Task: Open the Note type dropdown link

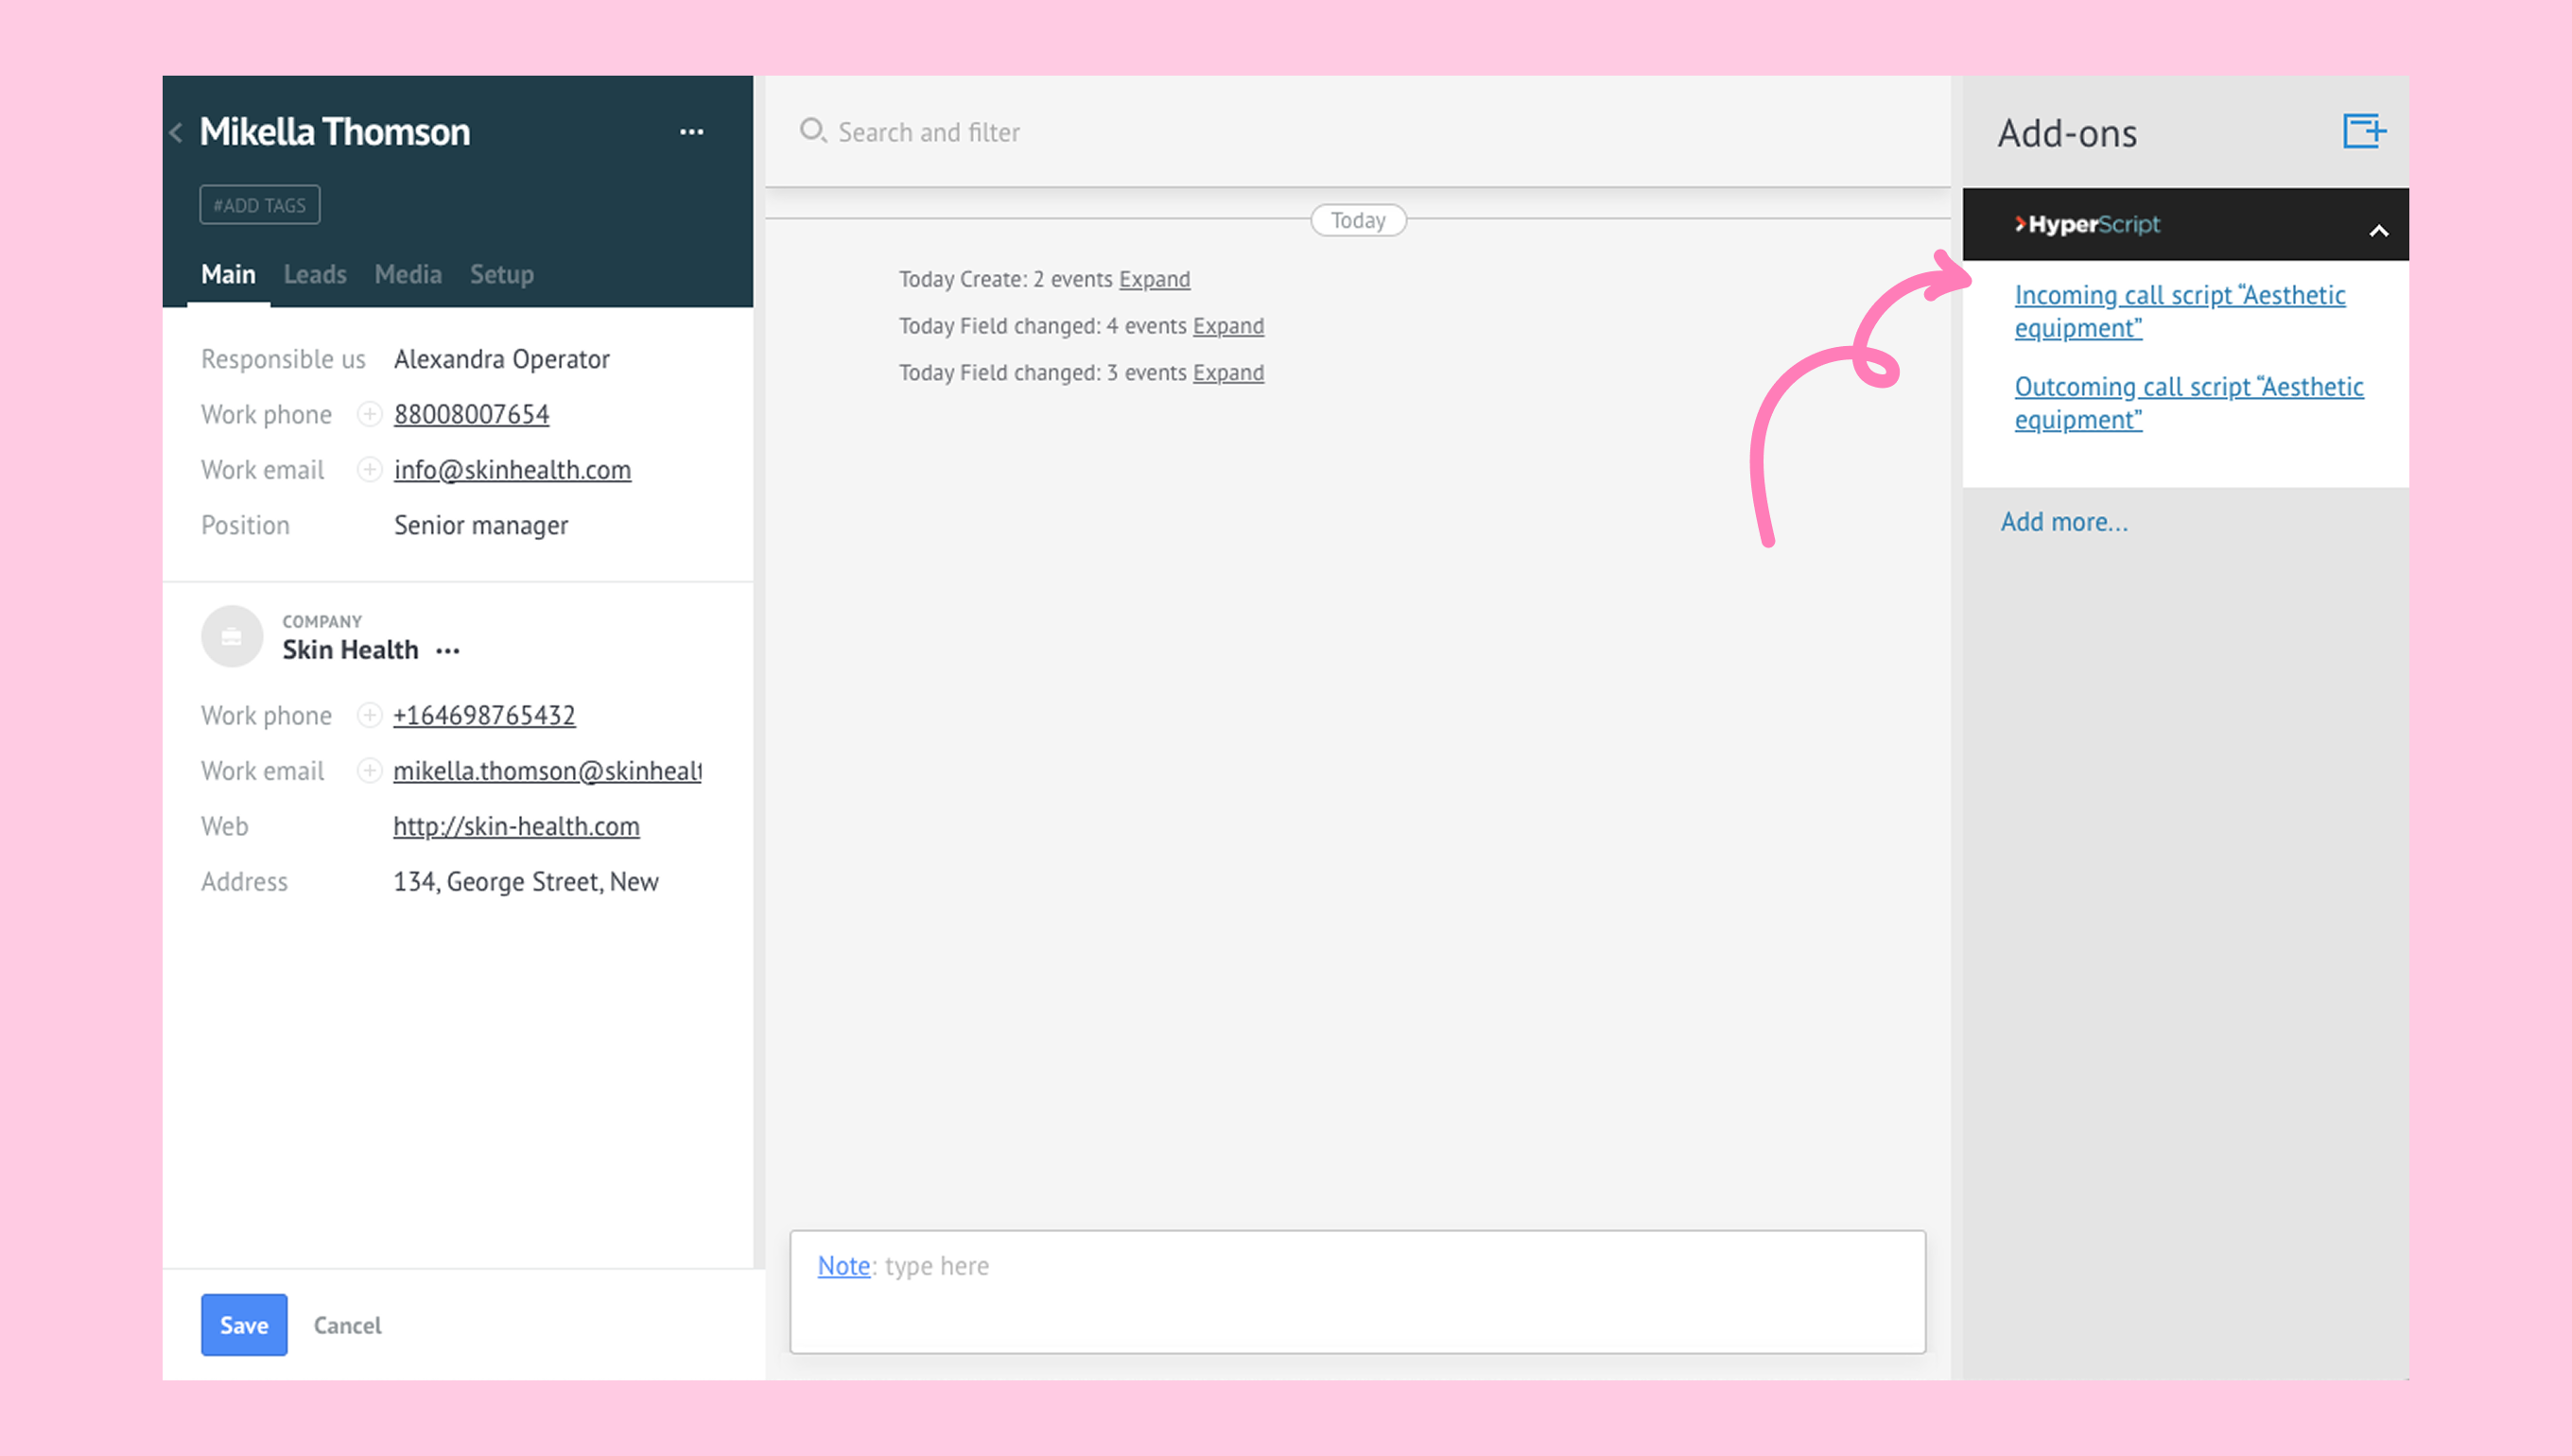Action: (843, 1265)
